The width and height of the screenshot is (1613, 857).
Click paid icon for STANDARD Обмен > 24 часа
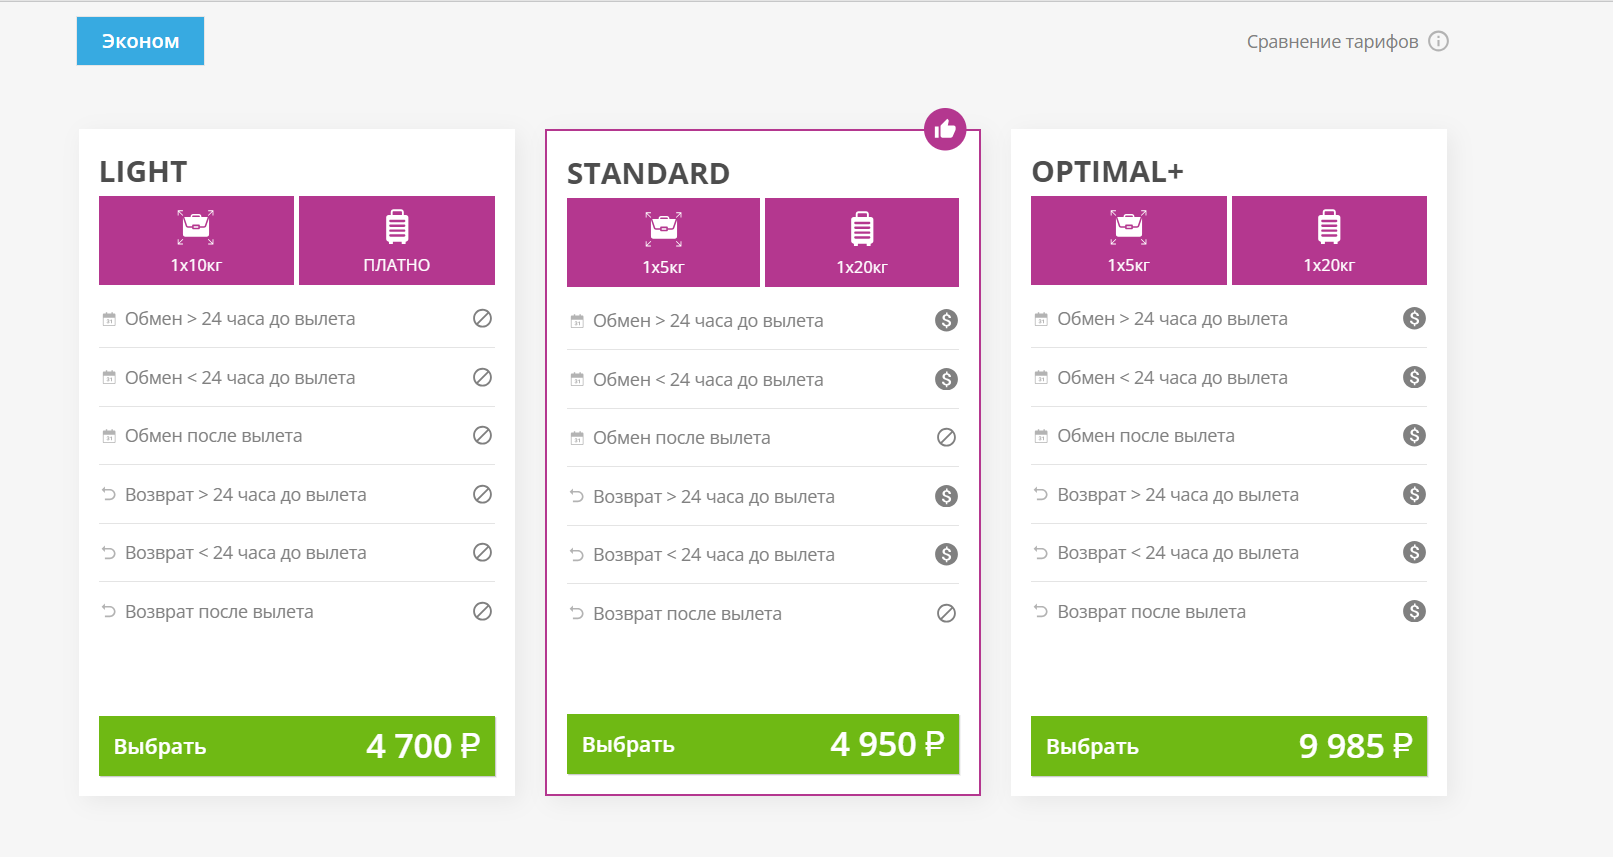point(946,320)
